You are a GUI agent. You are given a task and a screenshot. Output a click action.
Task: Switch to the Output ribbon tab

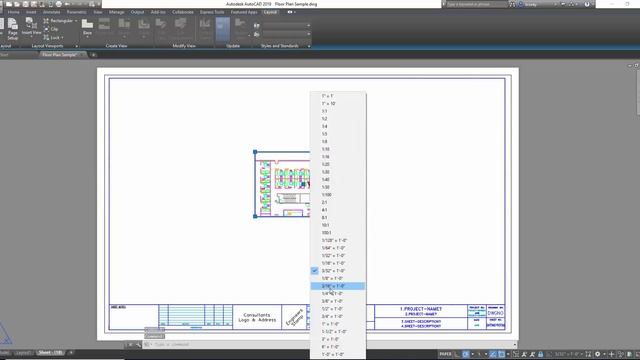pos(138,12)
